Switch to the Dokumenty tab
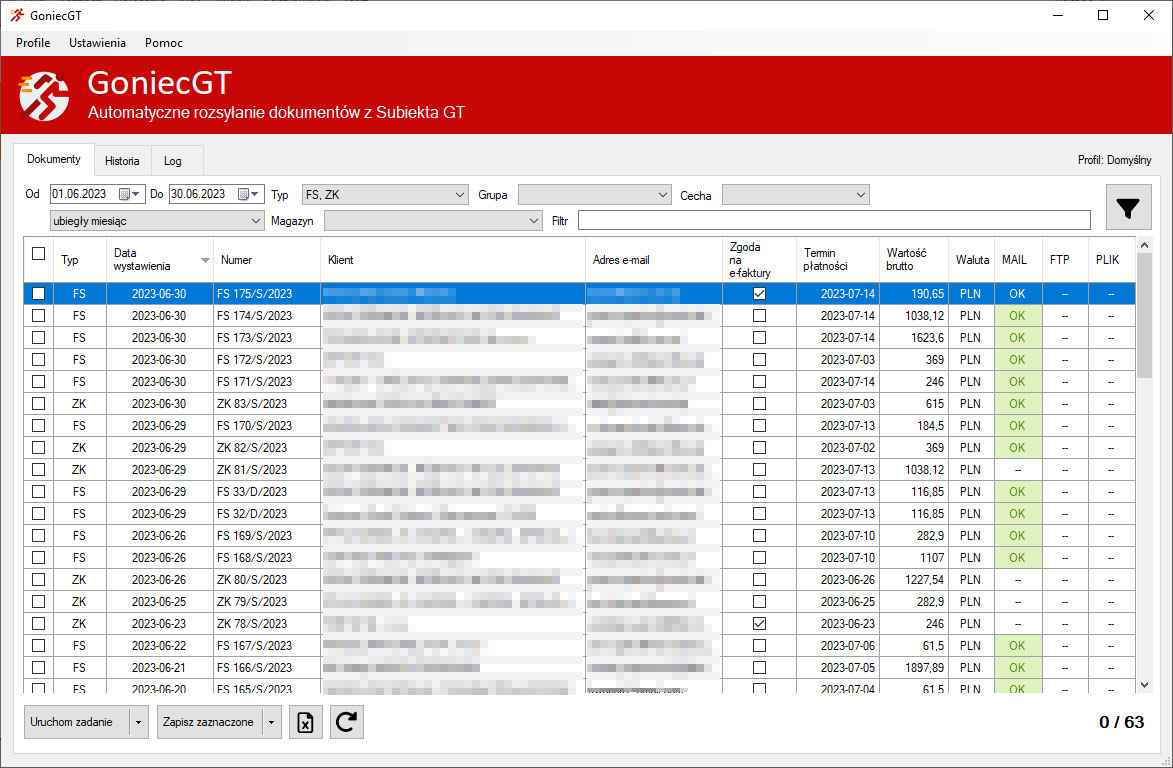Image resolution: width=1173 pixels, height=768 pixels. pyautogui.click(x=54, y=159)
